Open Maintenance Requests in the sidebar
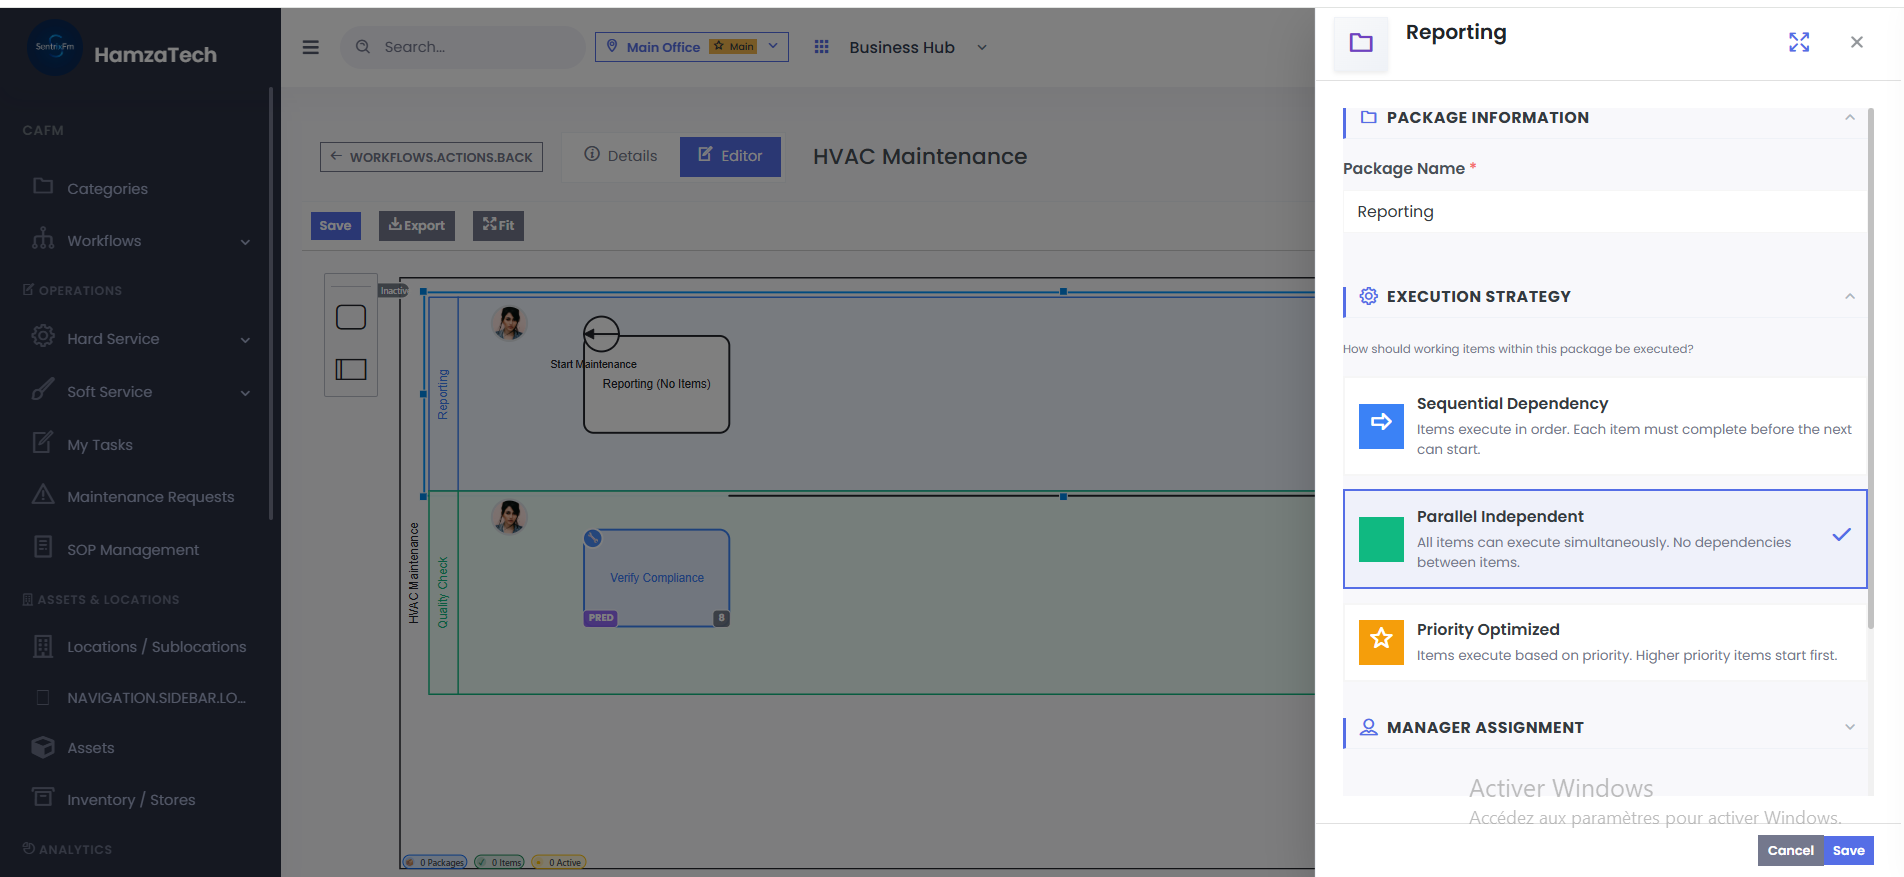 click(150, 497)
